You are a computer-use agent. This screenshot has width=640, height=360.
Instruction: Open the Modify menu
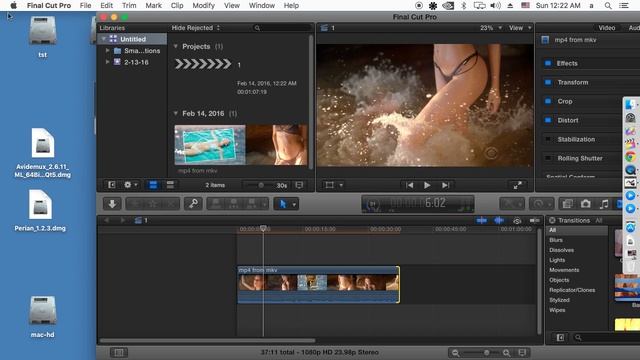point(203,5)
